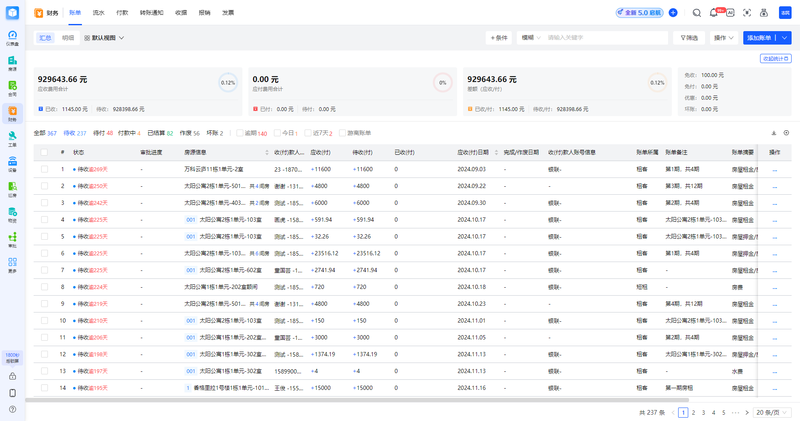Open the column settings gear above the table
Viewport: 800px width, 421px height.
pos(786,133)
